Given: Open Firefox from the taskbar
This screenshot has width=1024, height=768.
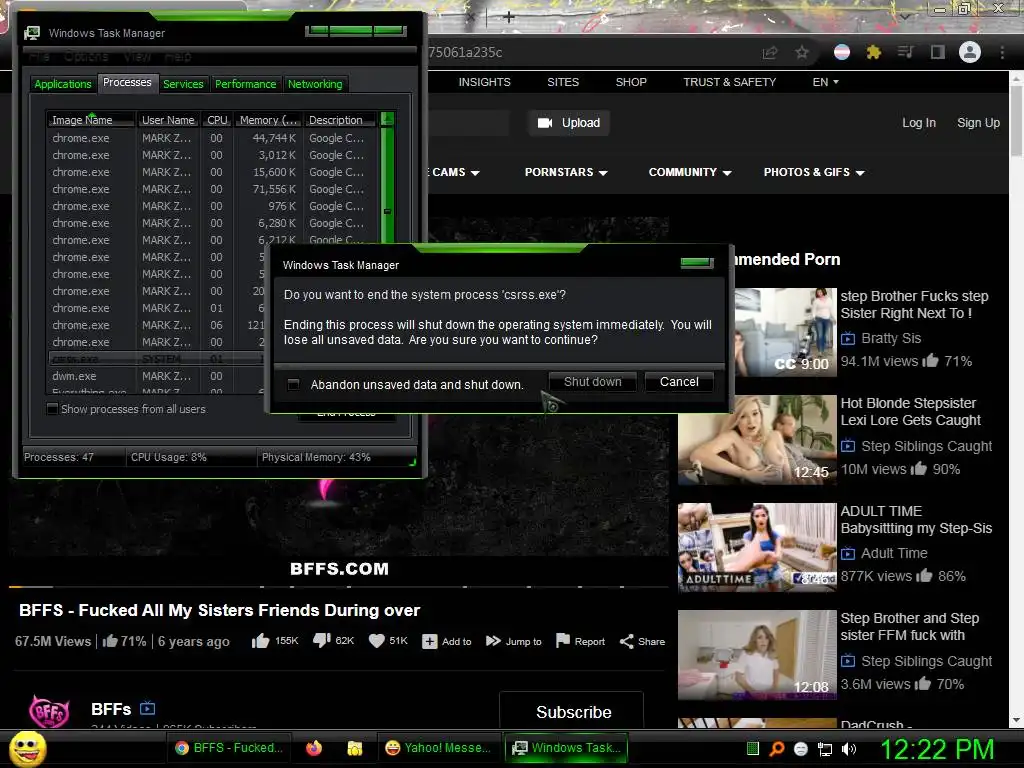Looking at the screenshot, I should [314, 748].
